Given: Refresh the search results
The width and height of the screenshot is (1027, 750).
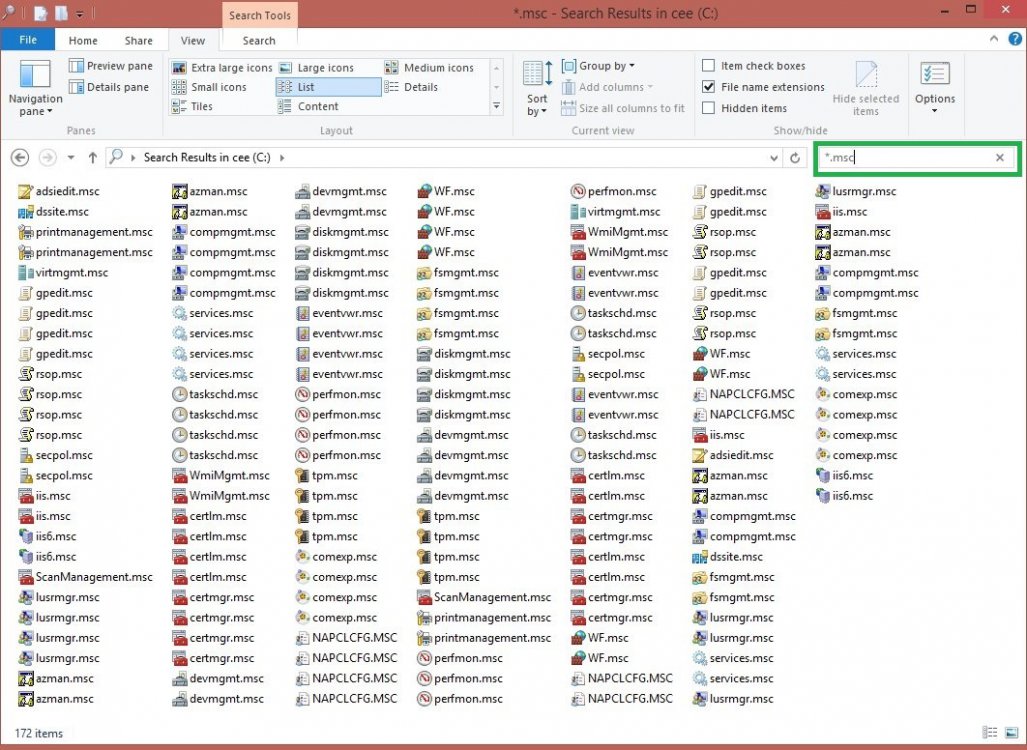Looking at the screenshot, I should coord(794,158).
